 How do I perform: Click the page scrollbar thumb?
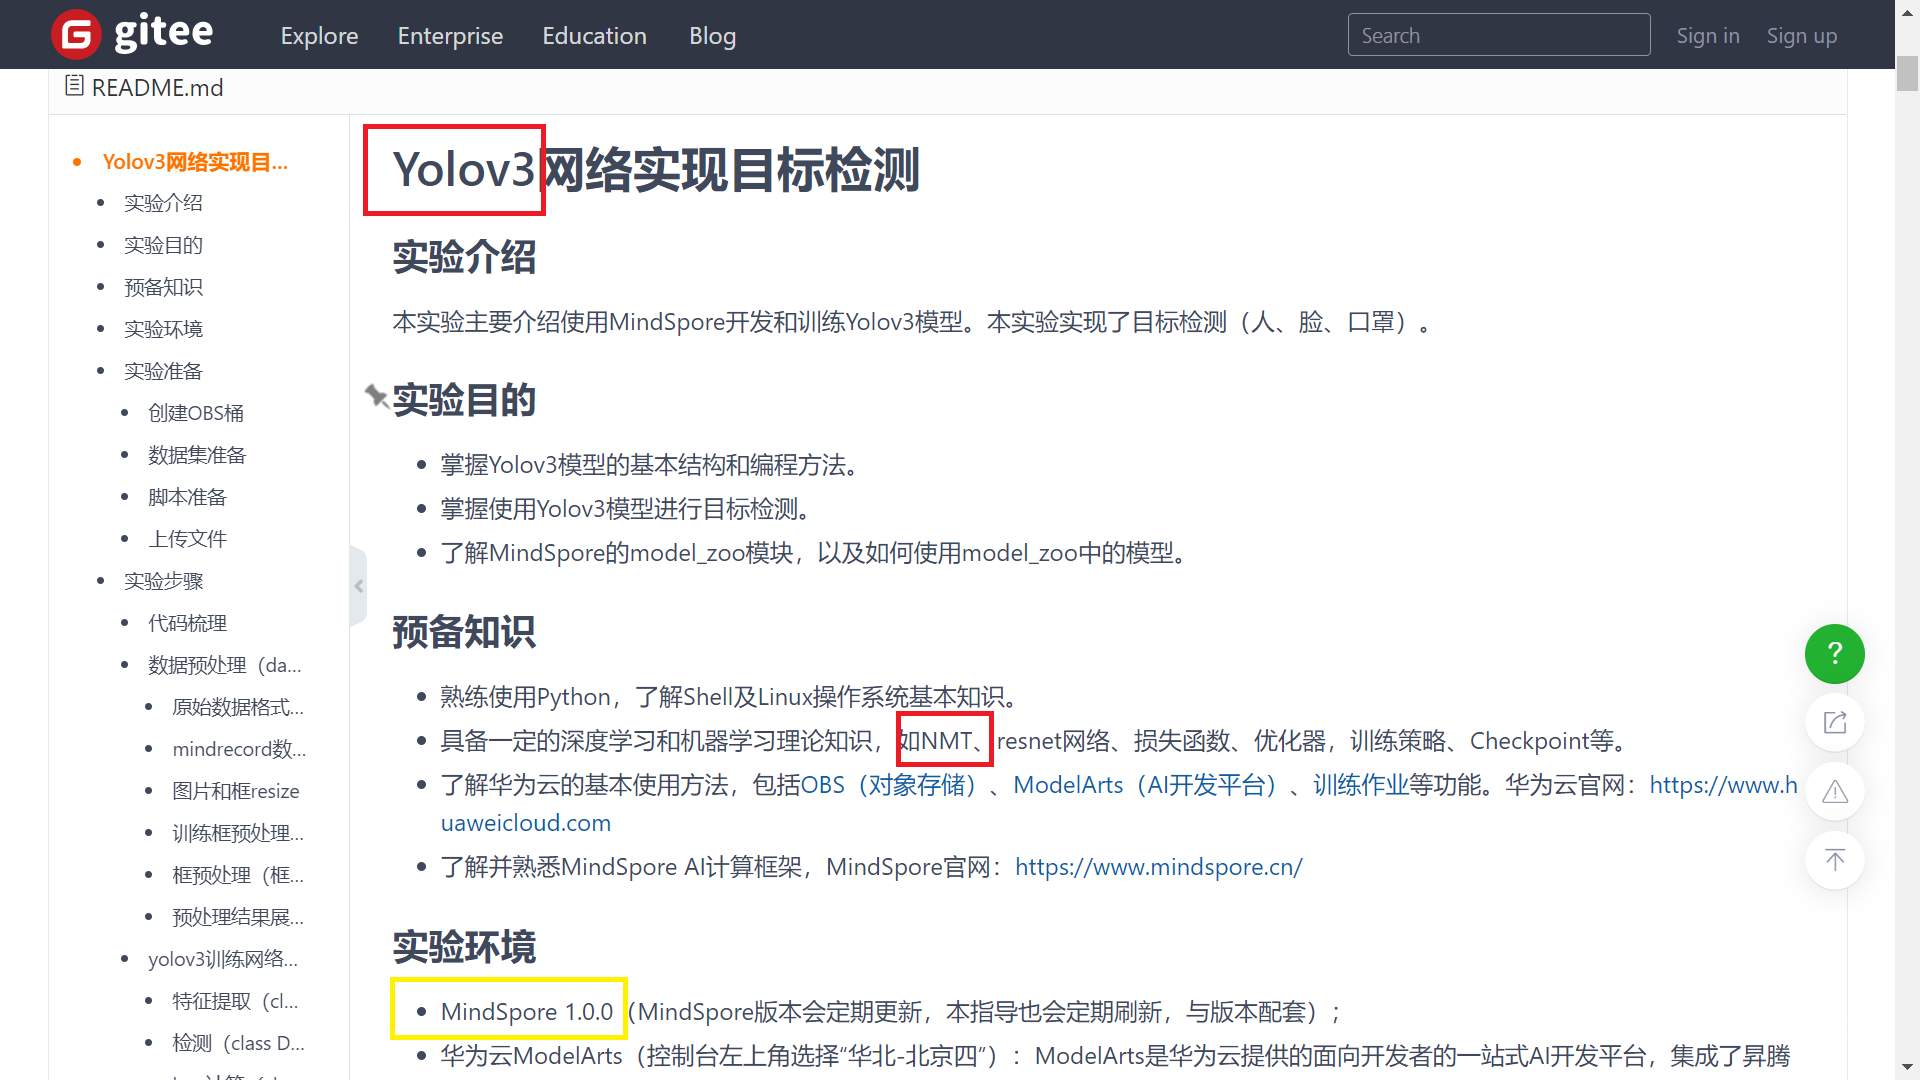[1907, 75]
